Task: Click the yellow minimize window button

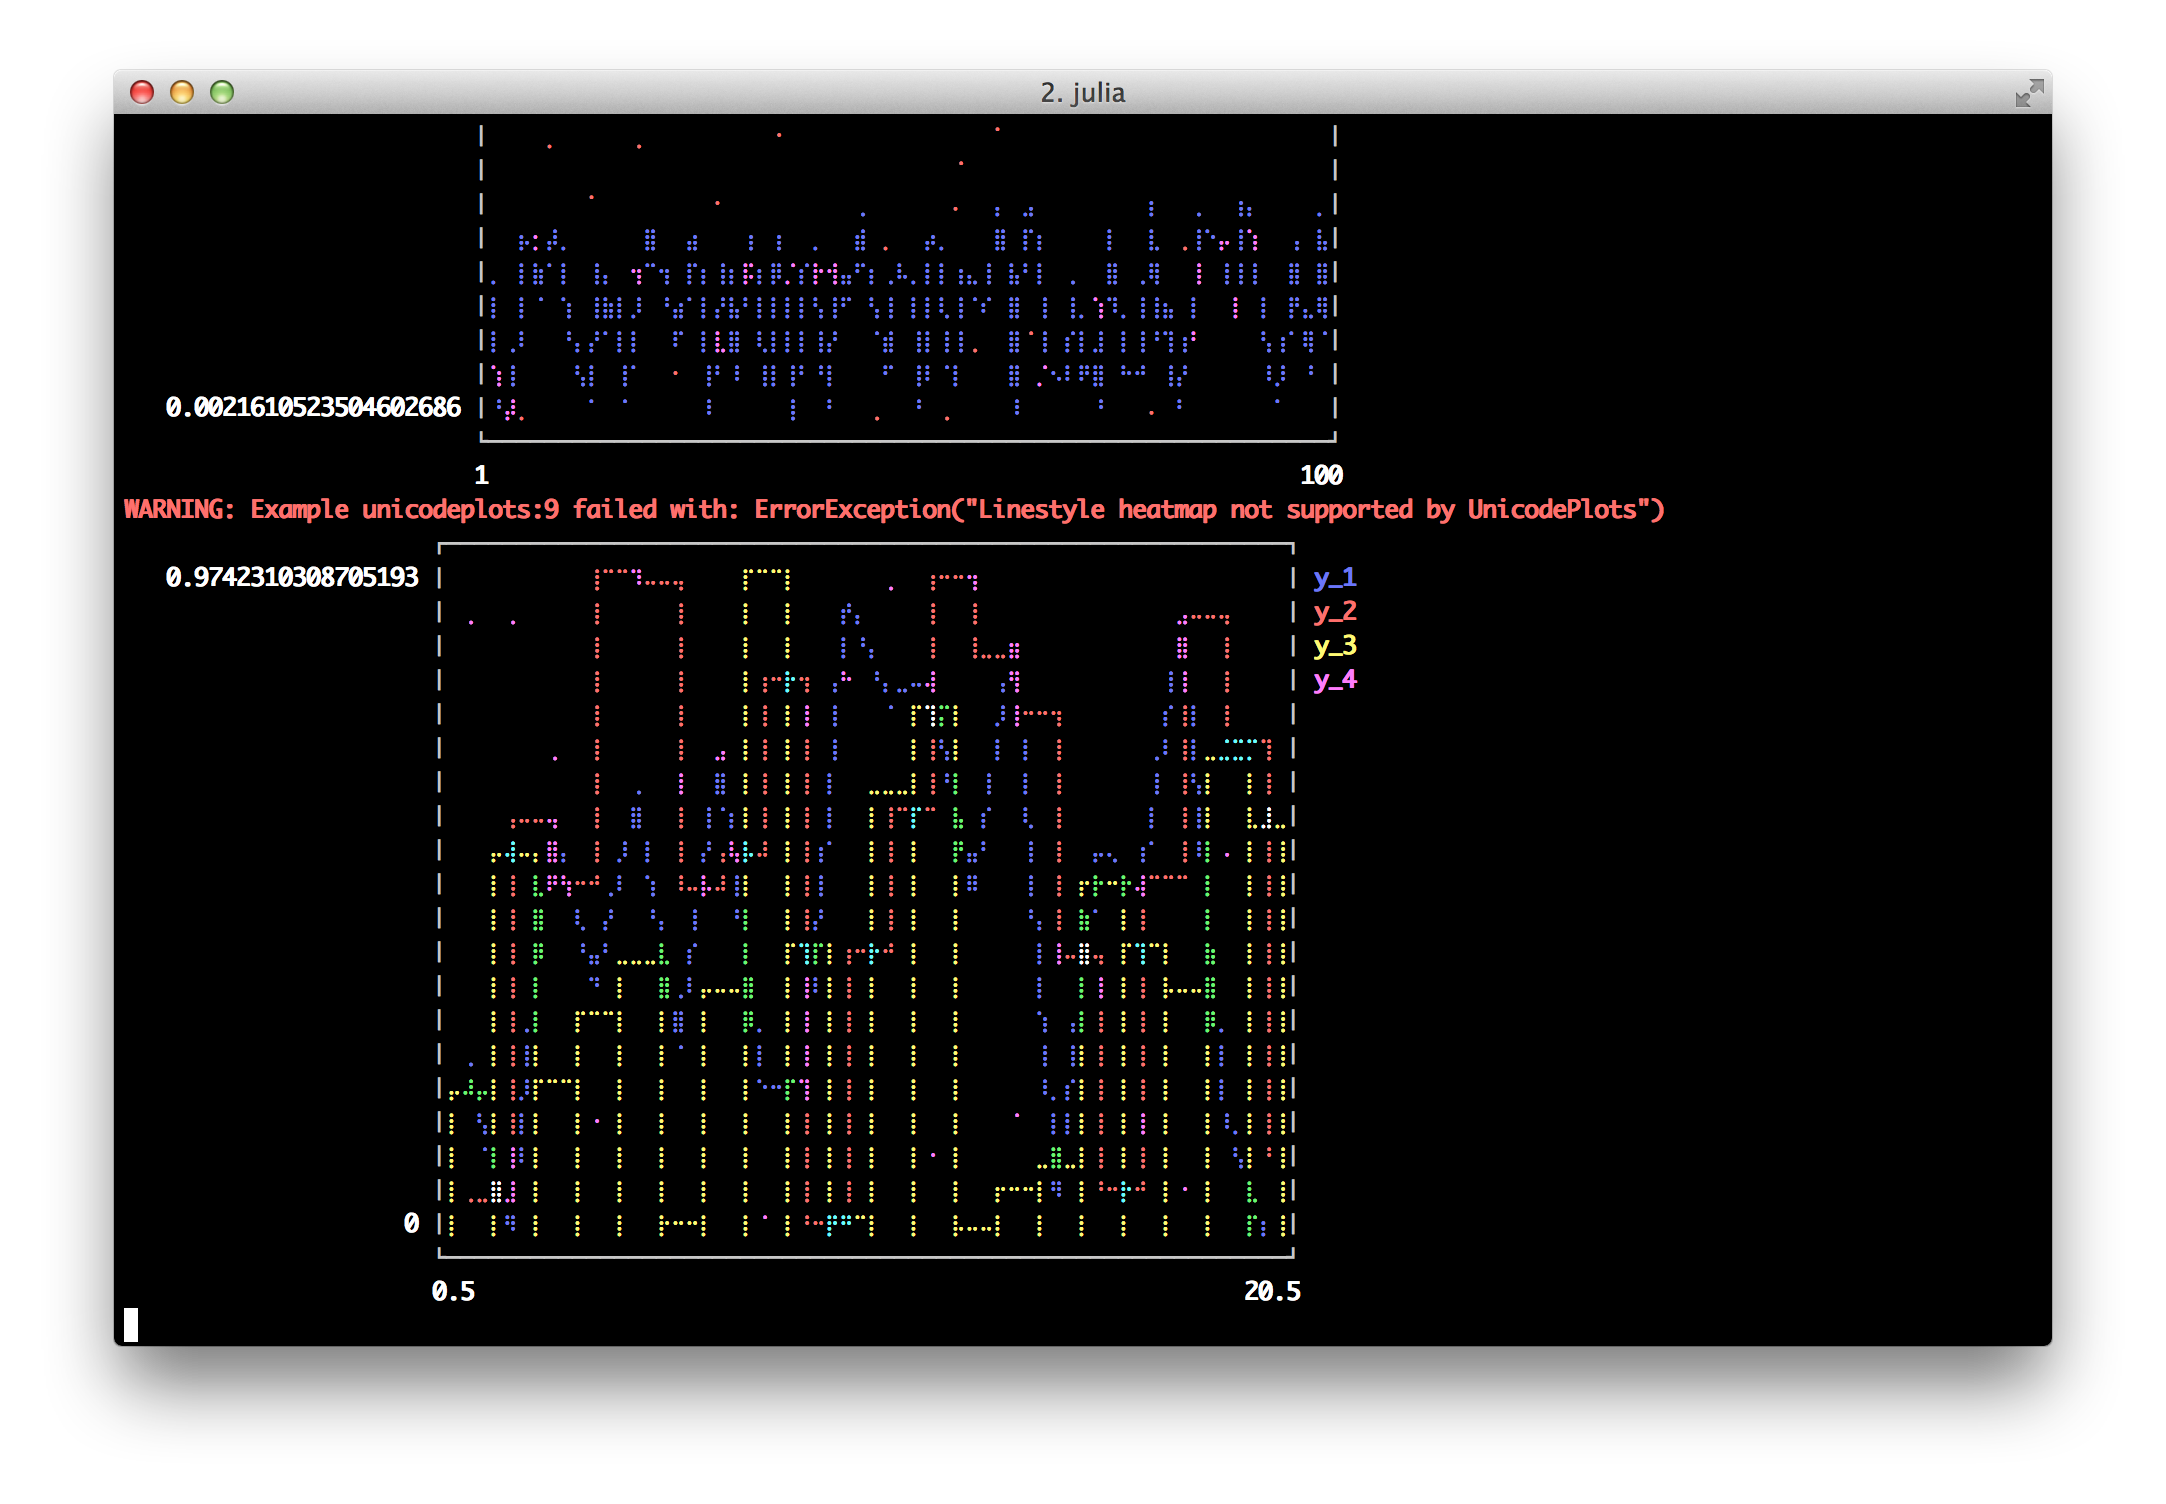Action: [182, 92]
